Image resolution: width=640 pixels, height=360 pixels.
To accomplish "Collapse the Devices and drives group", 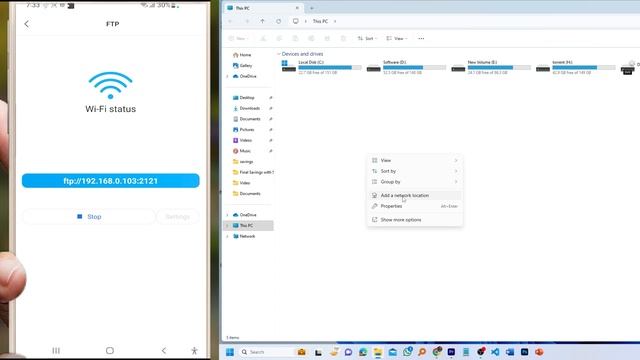I will click(279, 54).
